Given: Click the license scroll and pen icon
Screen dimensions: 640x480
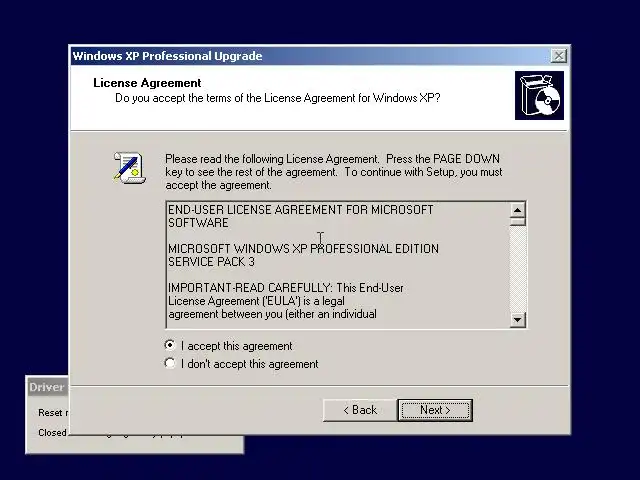Looking at the screenshot, I should (x=129, y=167).
